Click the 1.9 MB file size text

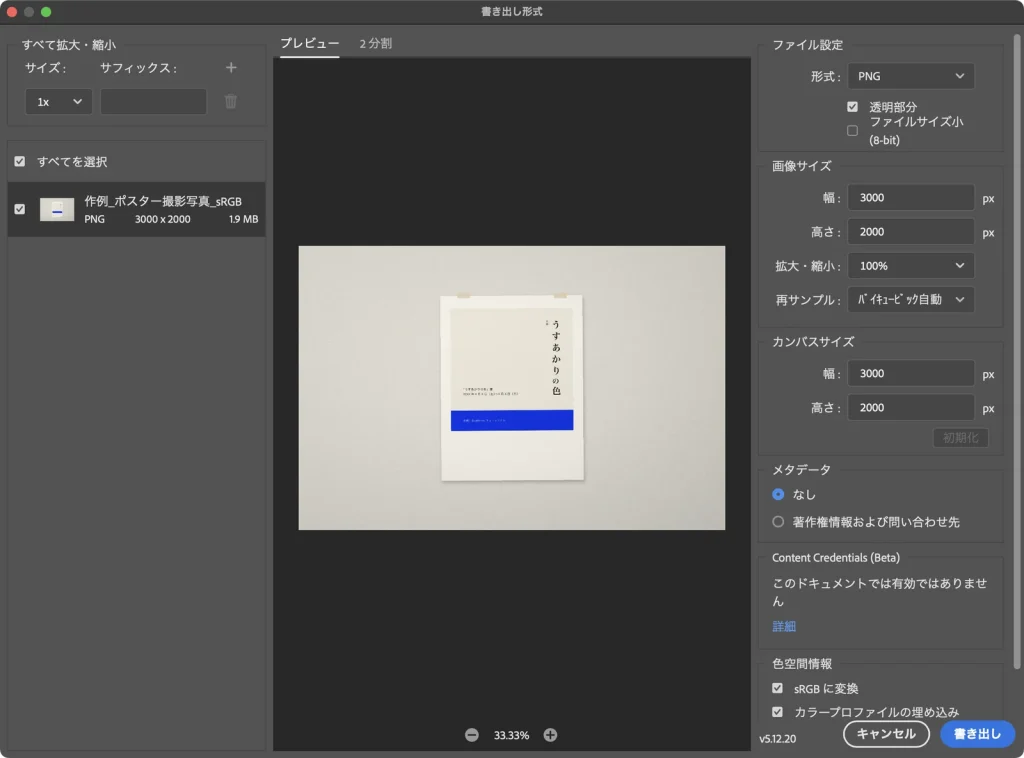click(243, 219)
